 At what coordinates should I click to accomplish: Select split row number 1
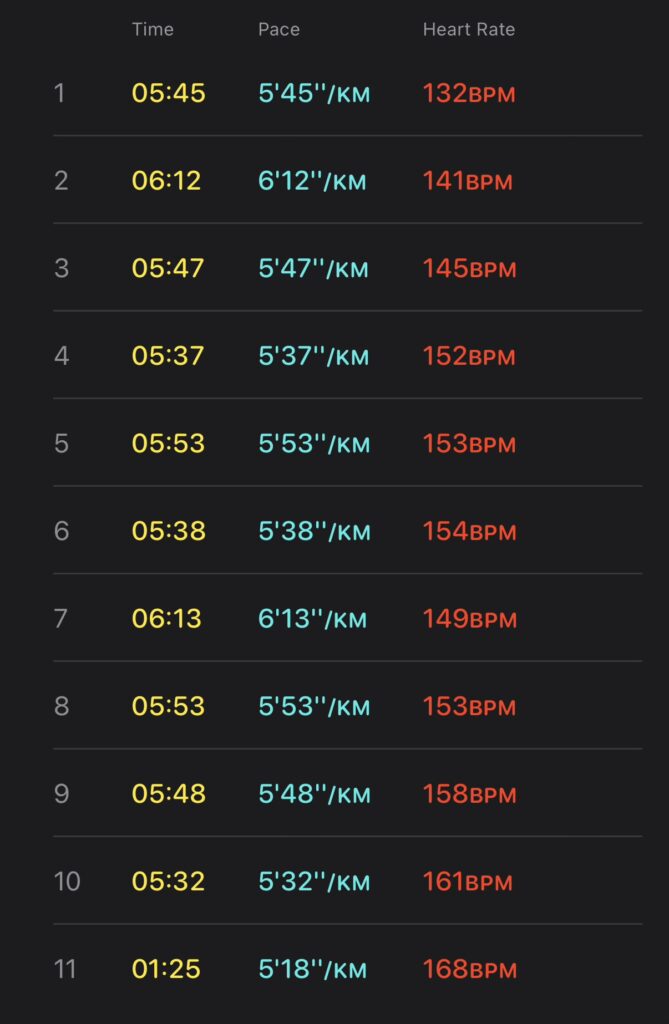[60, 93]
